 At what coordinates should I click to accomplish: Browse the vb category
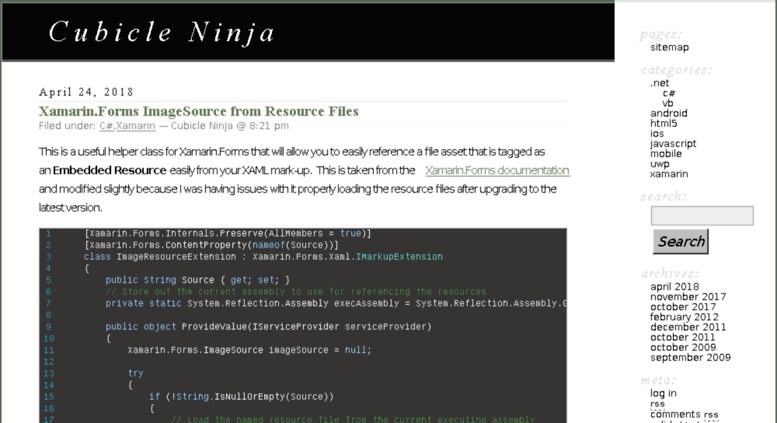click(x=667, y=103)
